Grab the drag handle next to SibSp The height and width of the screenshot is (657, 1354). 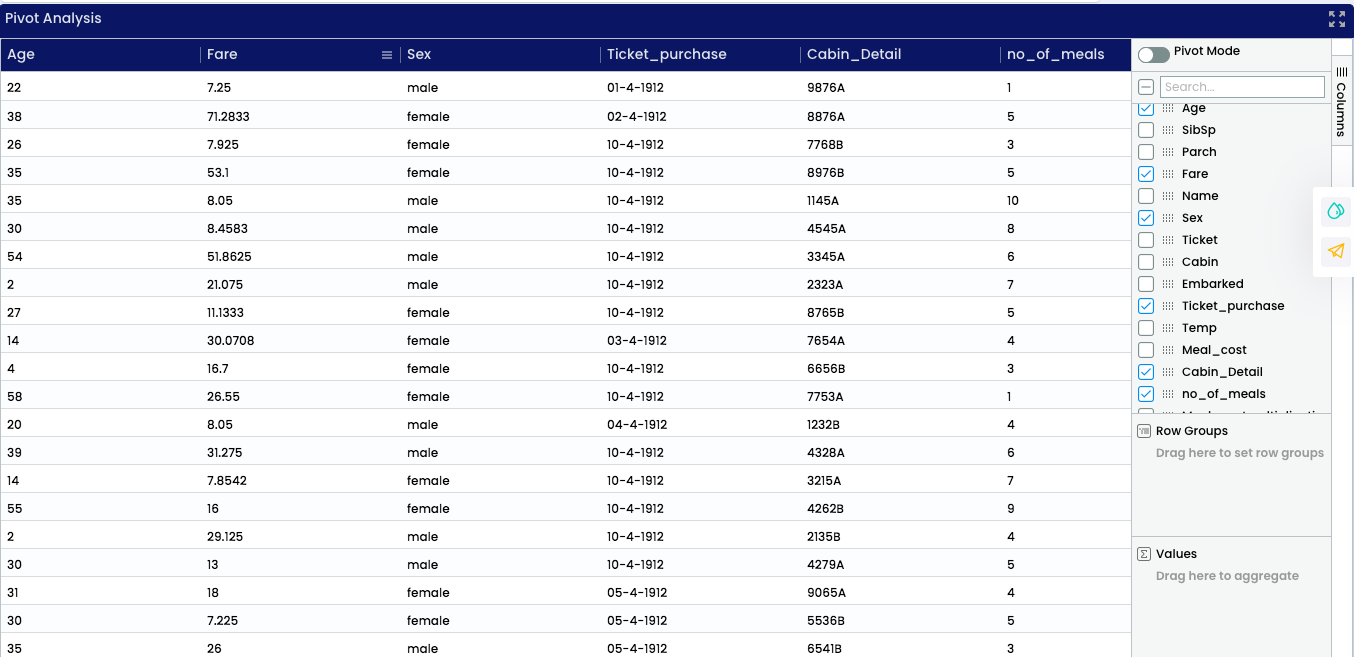click(1168, 130)
